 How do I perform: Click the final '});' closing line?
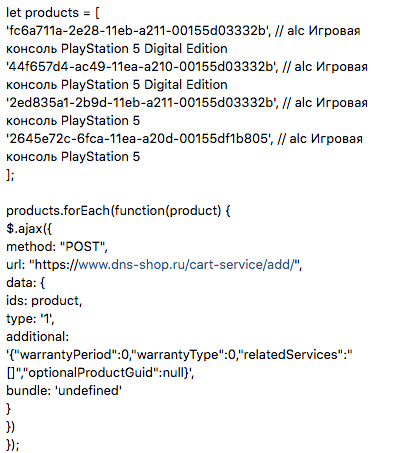[13, 445]
